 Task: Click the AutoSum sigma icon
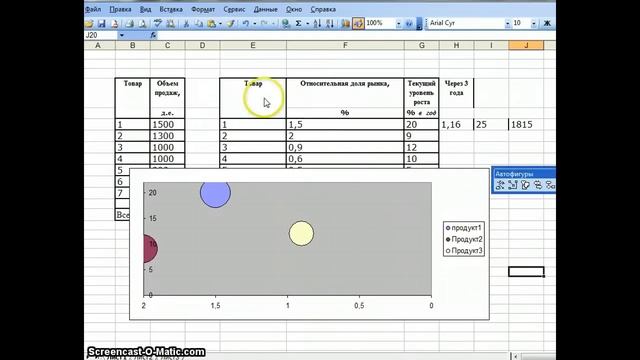pos(298,24)
